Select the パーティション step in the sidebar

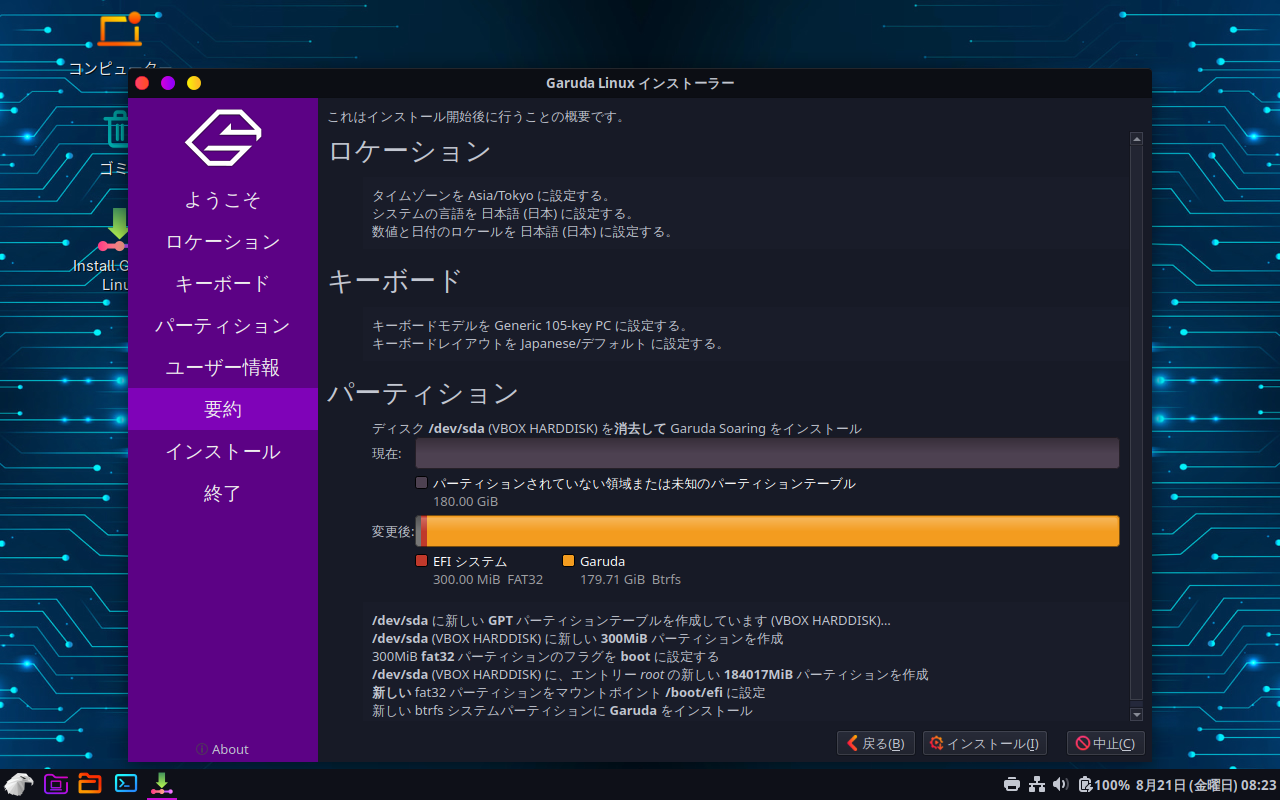coord(223,326)
